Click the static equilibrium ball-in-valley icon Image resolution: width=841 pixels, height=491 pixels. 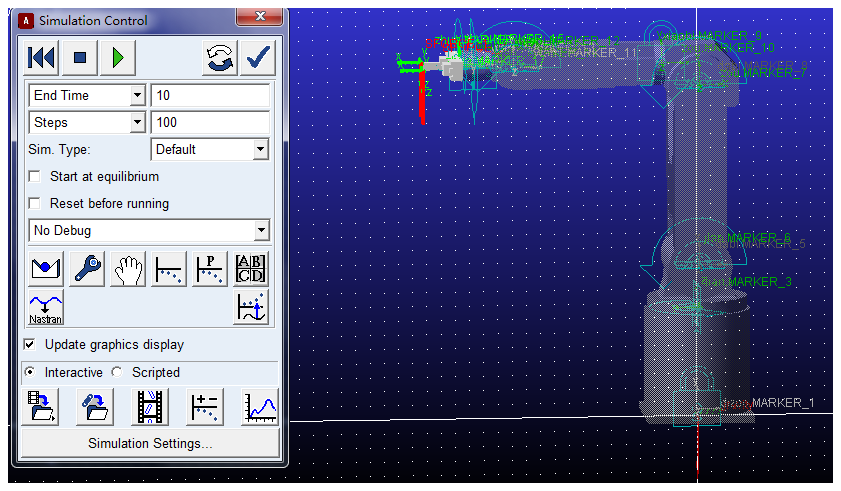pyautogui.click(x=46, y=269)
